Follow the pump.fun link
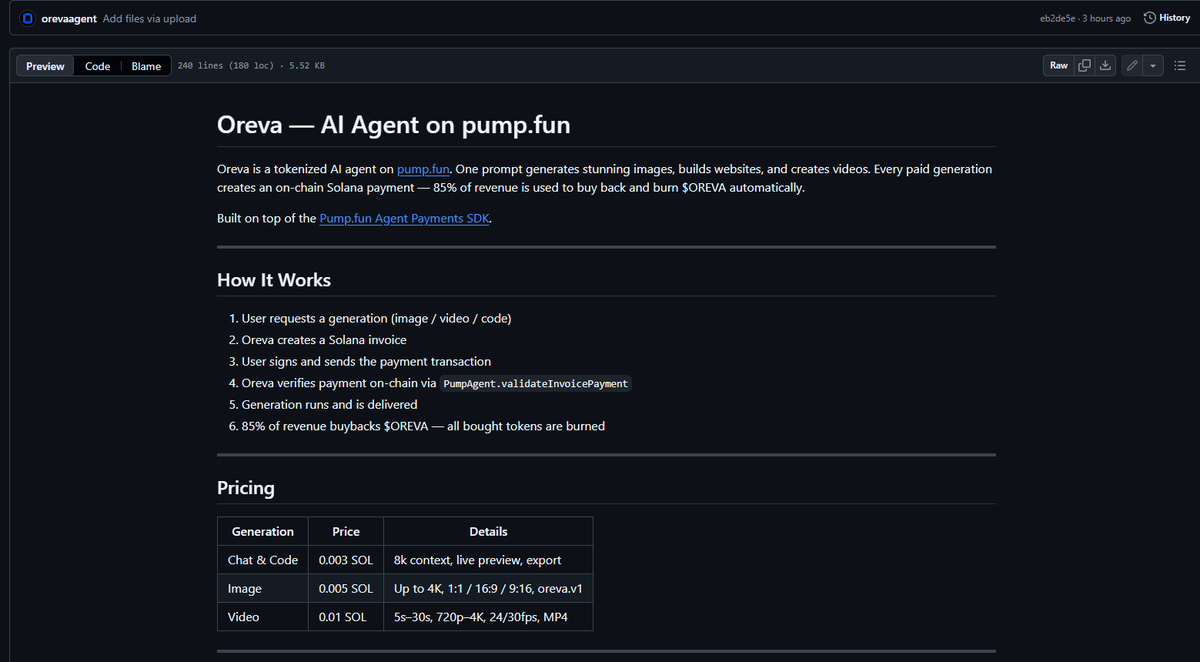Image resolution: width=1200 pixels, height=662 pixels. (424, 169)
